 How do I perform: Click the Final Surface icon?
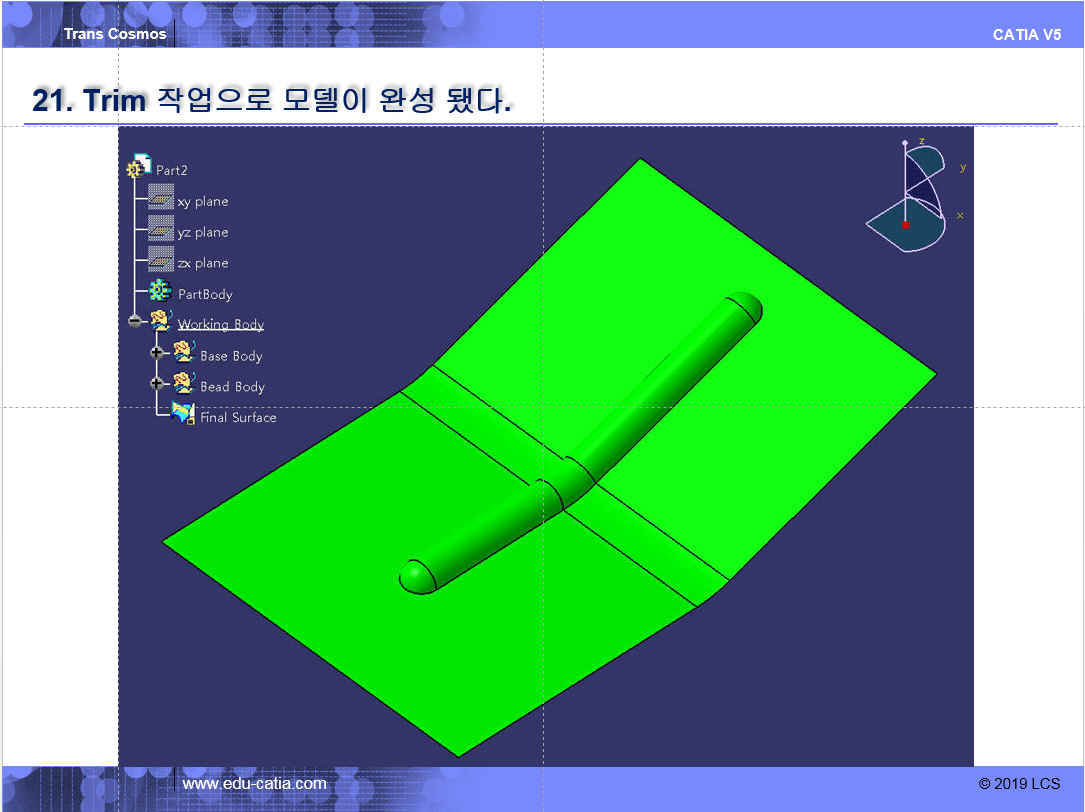tap(184, 415)
